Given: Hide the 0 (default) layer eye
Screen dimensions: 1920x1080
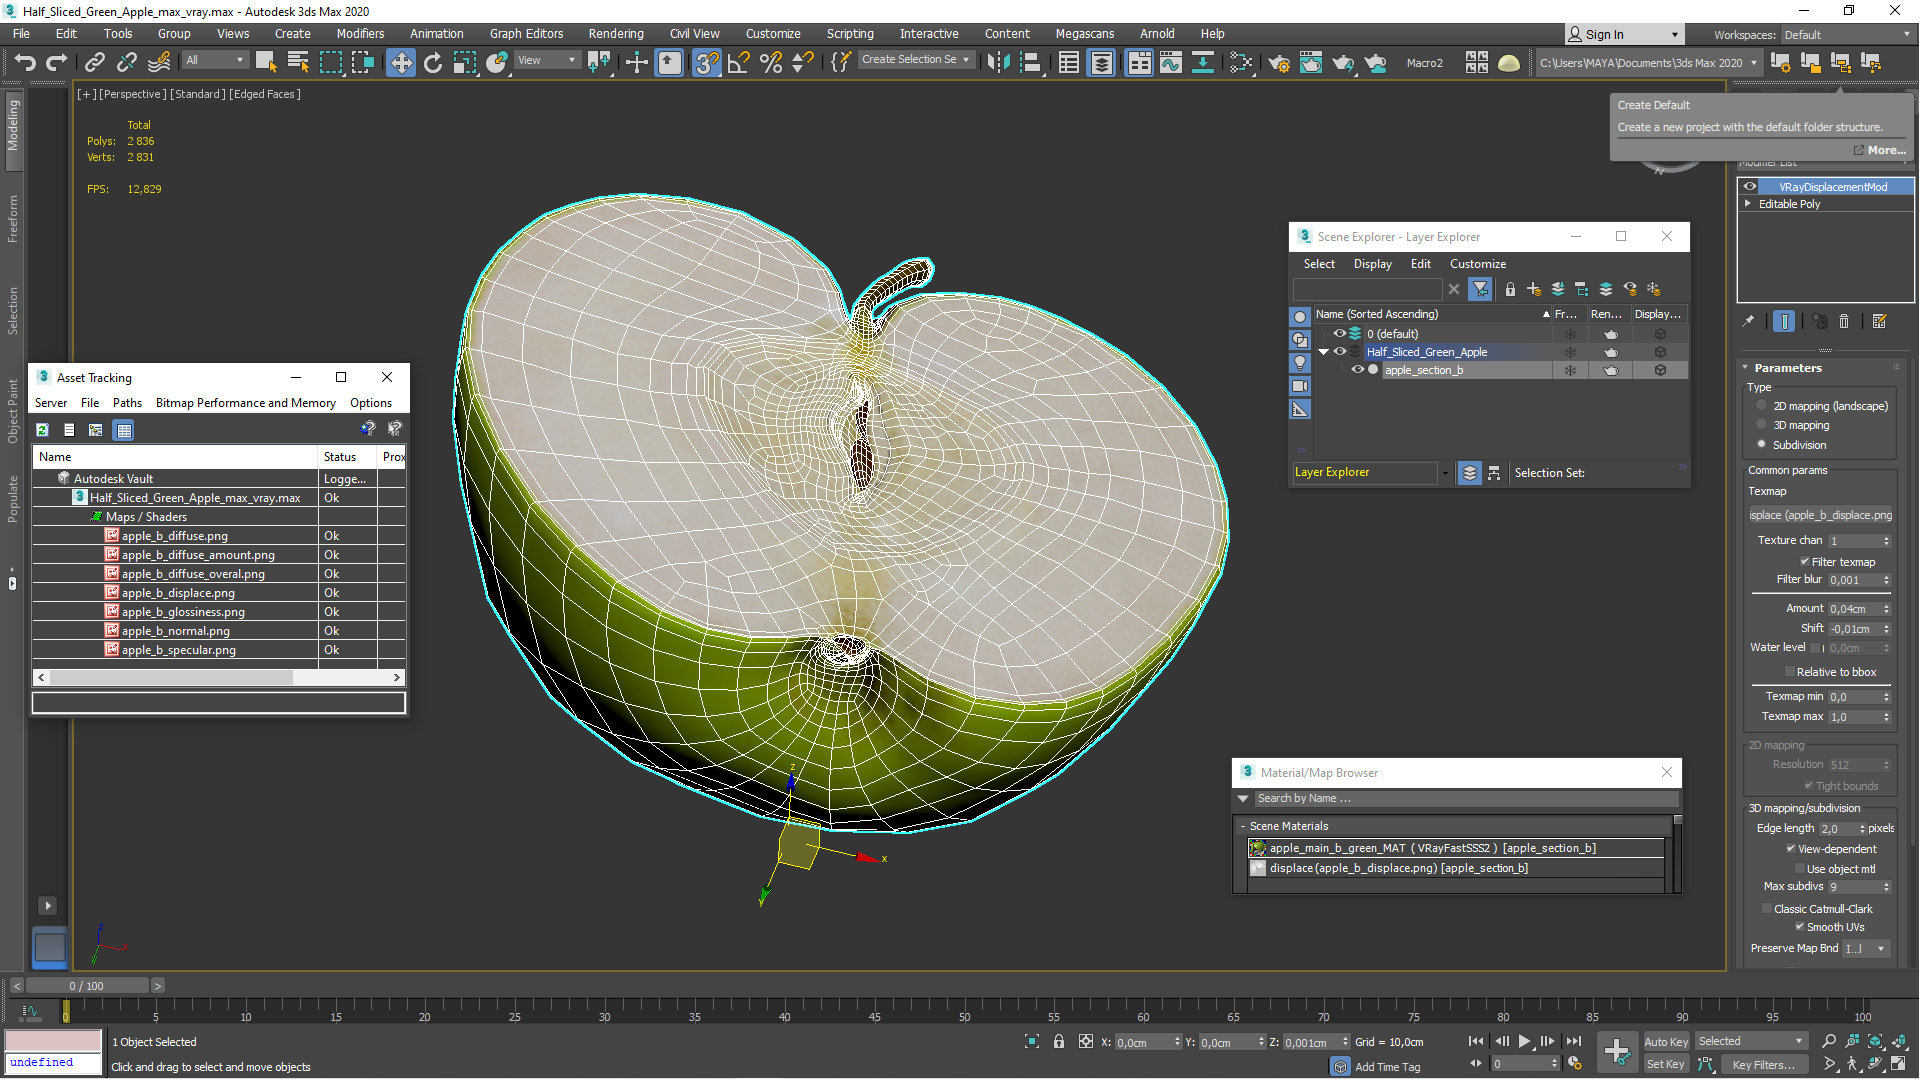Looking at the screenshot, I should coord(1340,334).
